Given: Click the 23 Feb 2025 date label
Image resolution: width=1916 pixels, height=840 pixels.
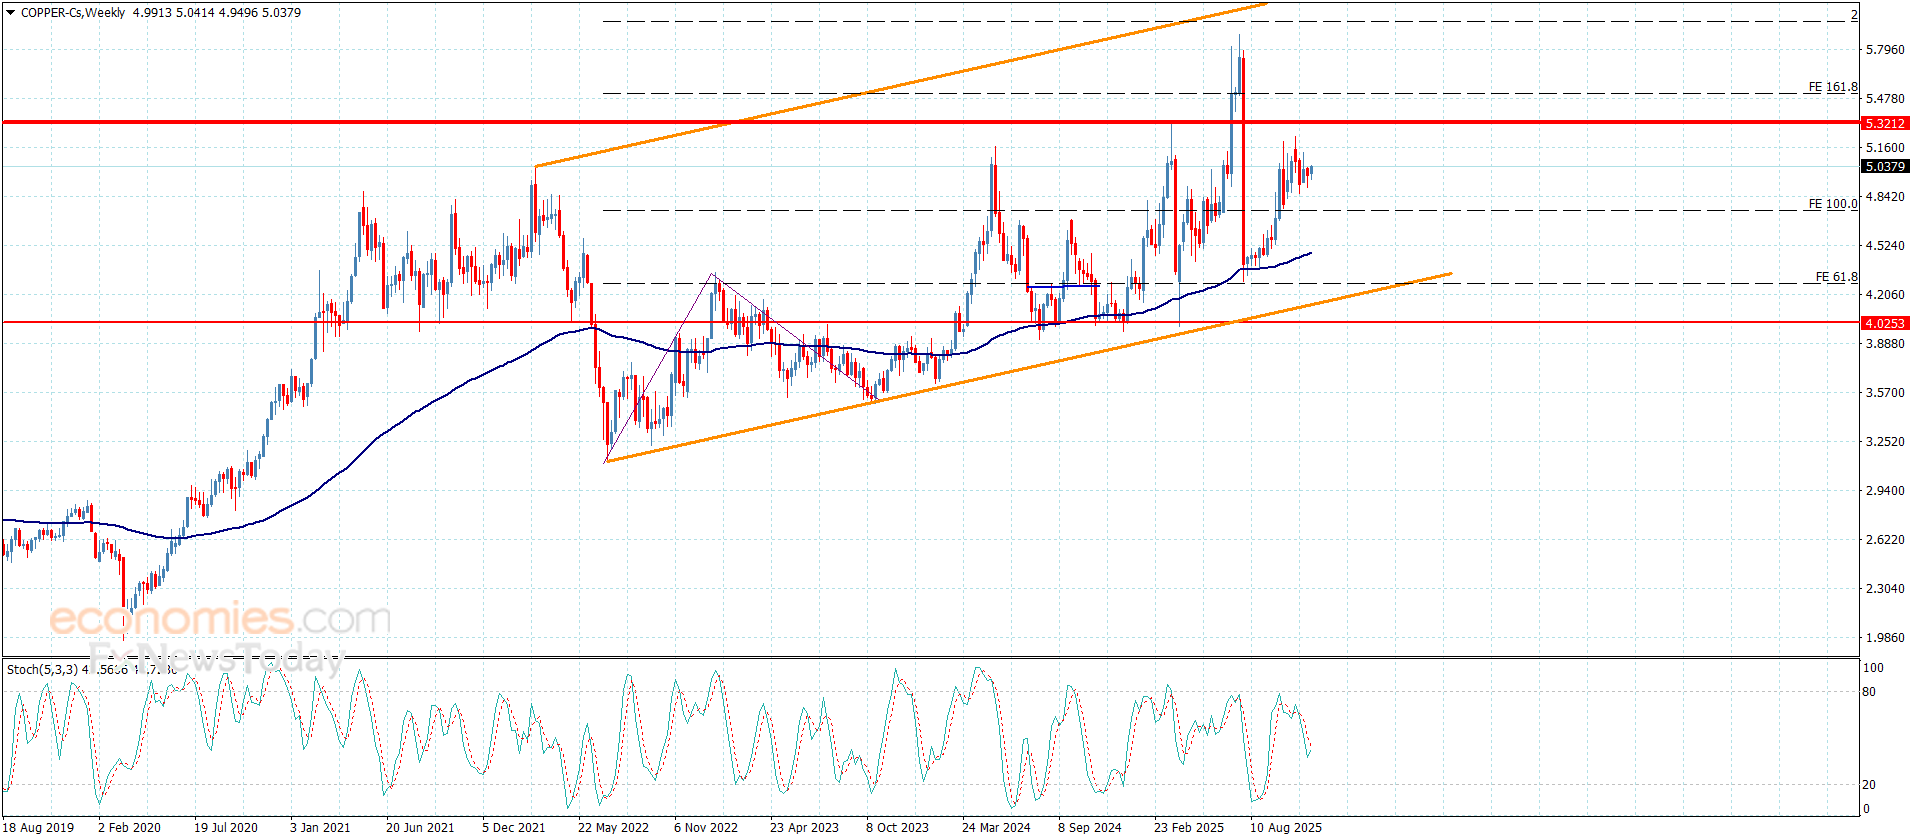Looking at the screenshot, I should 1189,827.
